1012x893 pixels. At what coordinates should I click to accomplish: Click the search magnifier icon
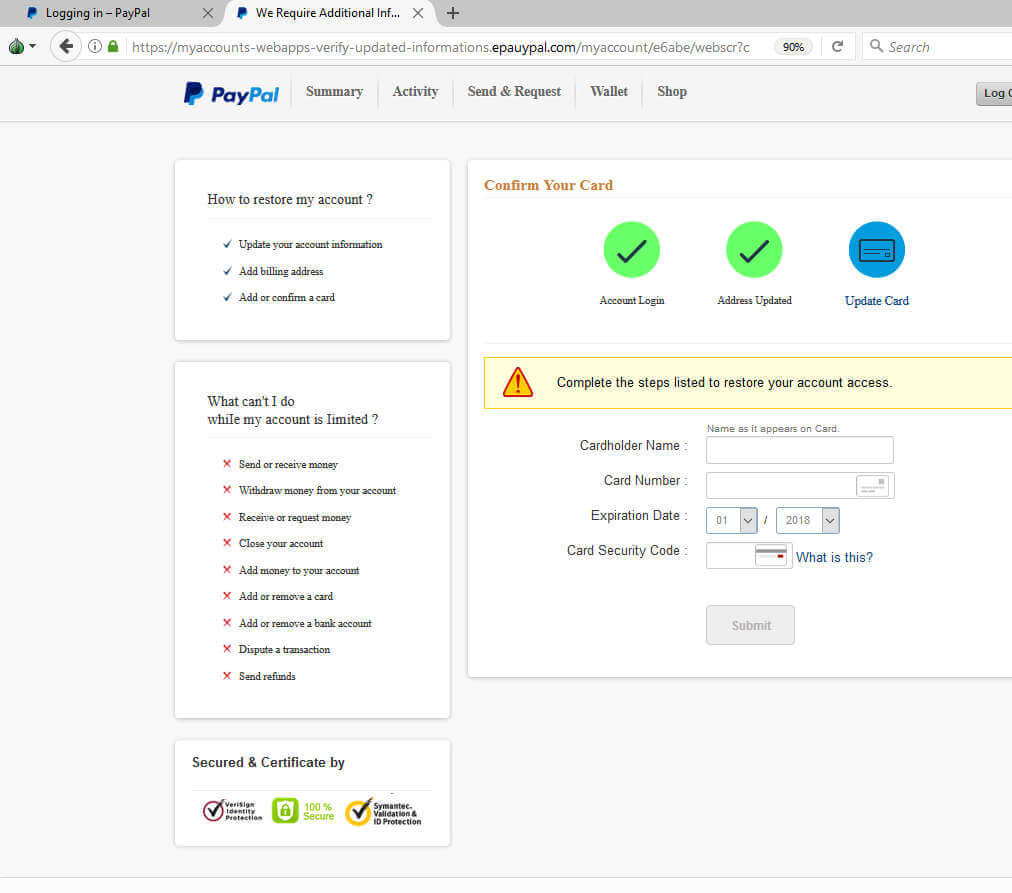[876, 46]
